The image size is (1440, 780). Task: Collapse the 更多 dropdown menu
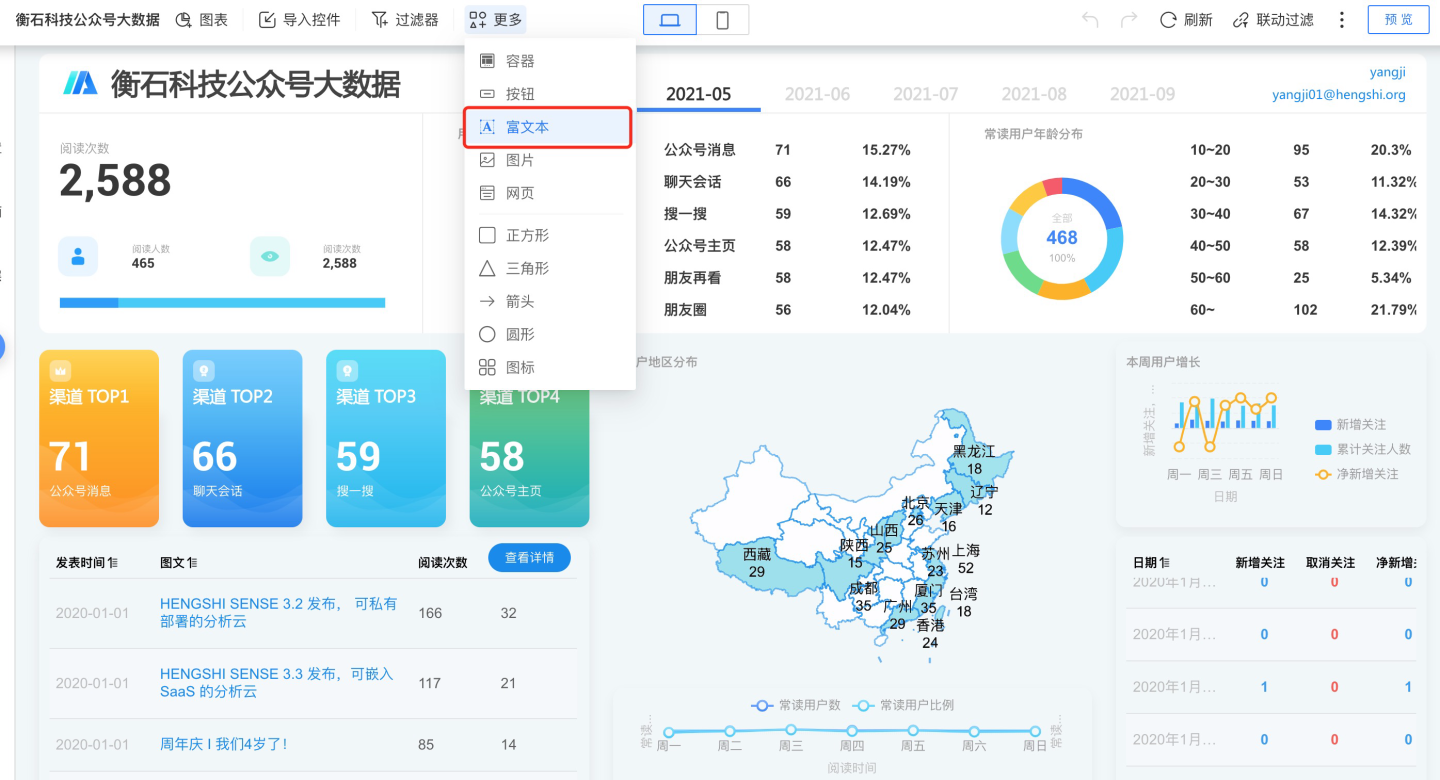coord(496,20)
